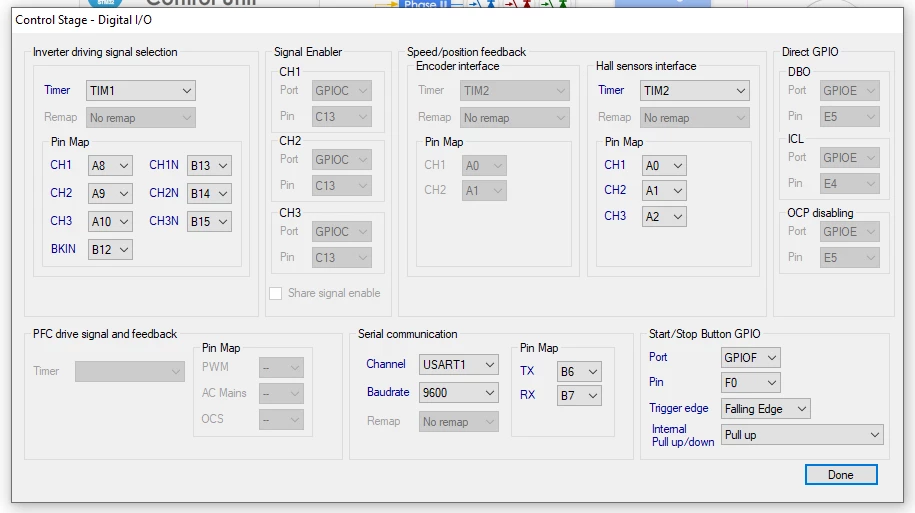
Task: Open the TX B6 pin dropdown
Action: [579, 372]
